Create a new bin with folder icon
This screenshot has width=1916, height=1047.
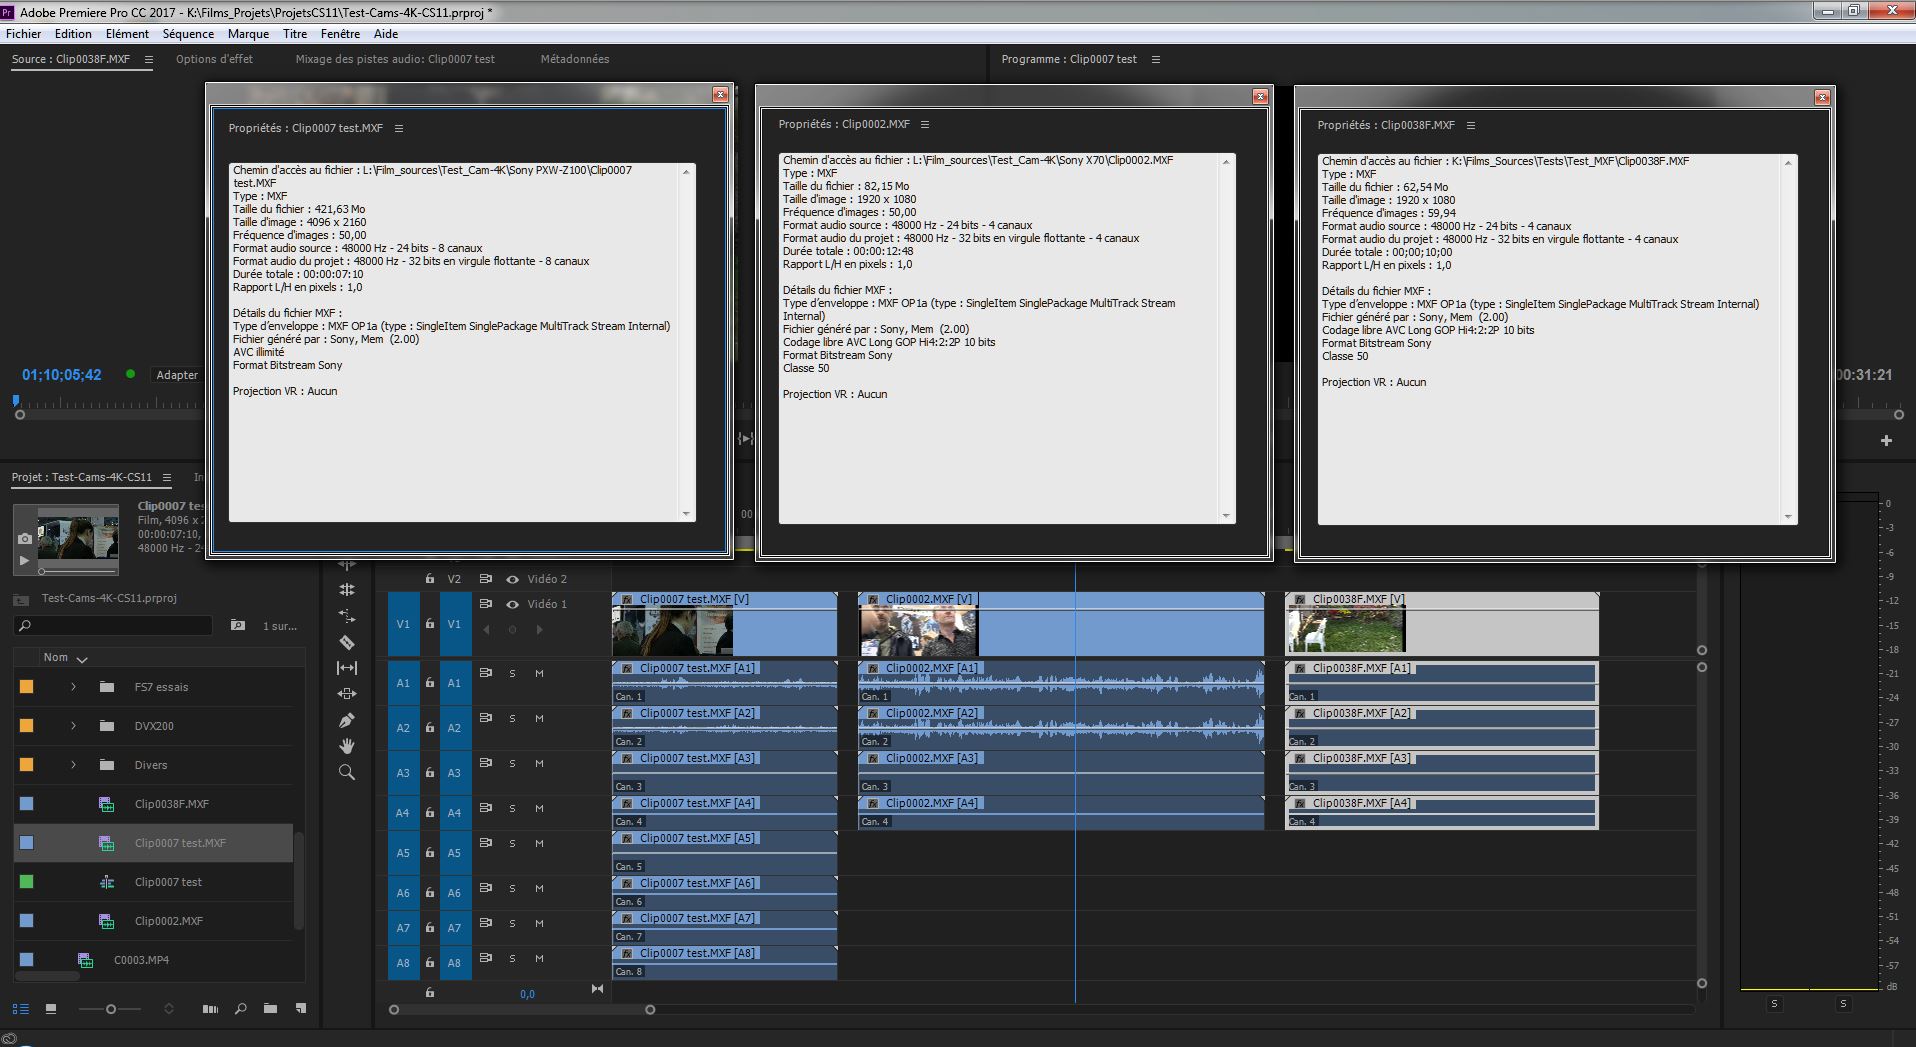pos(270,1009)
